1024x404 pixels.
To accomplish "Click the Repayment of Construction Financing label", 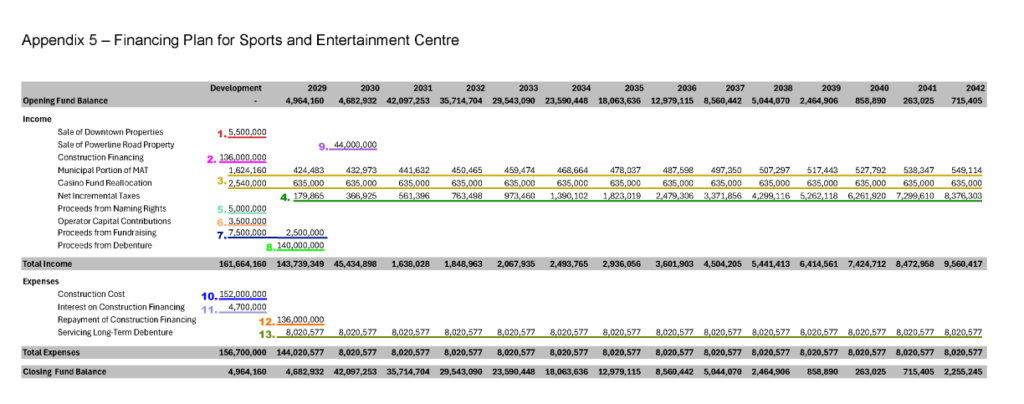I will click(127, 320).
